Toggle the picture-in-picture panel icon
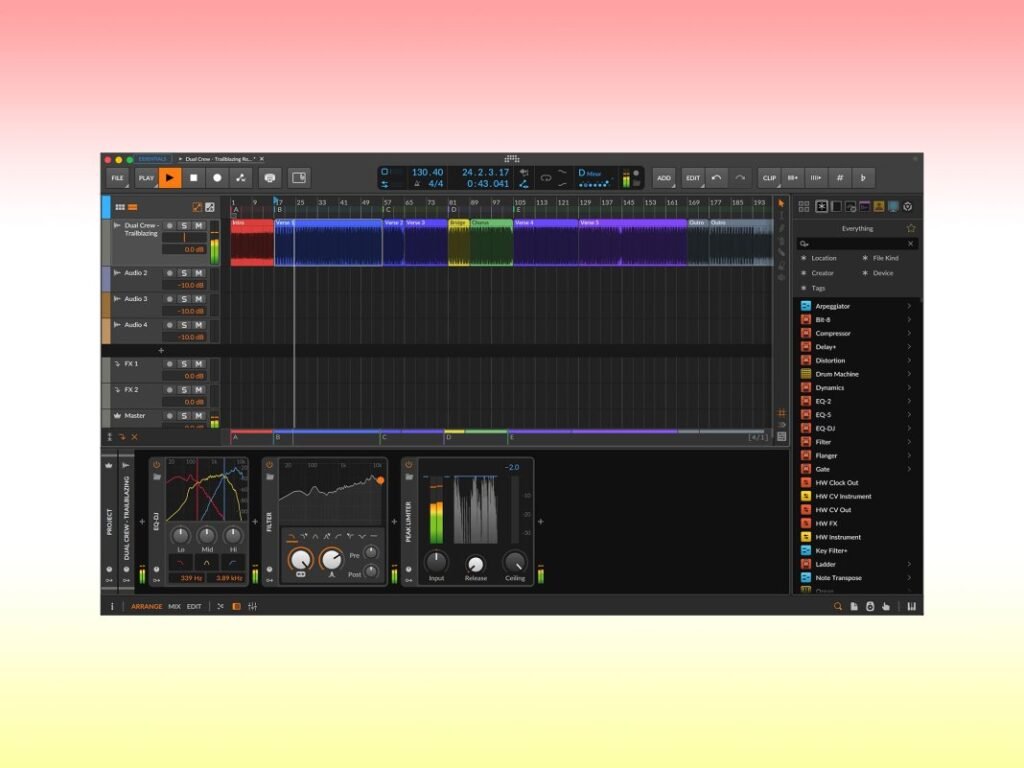Viewport: 1024px width, 768px height. point(299,178)
